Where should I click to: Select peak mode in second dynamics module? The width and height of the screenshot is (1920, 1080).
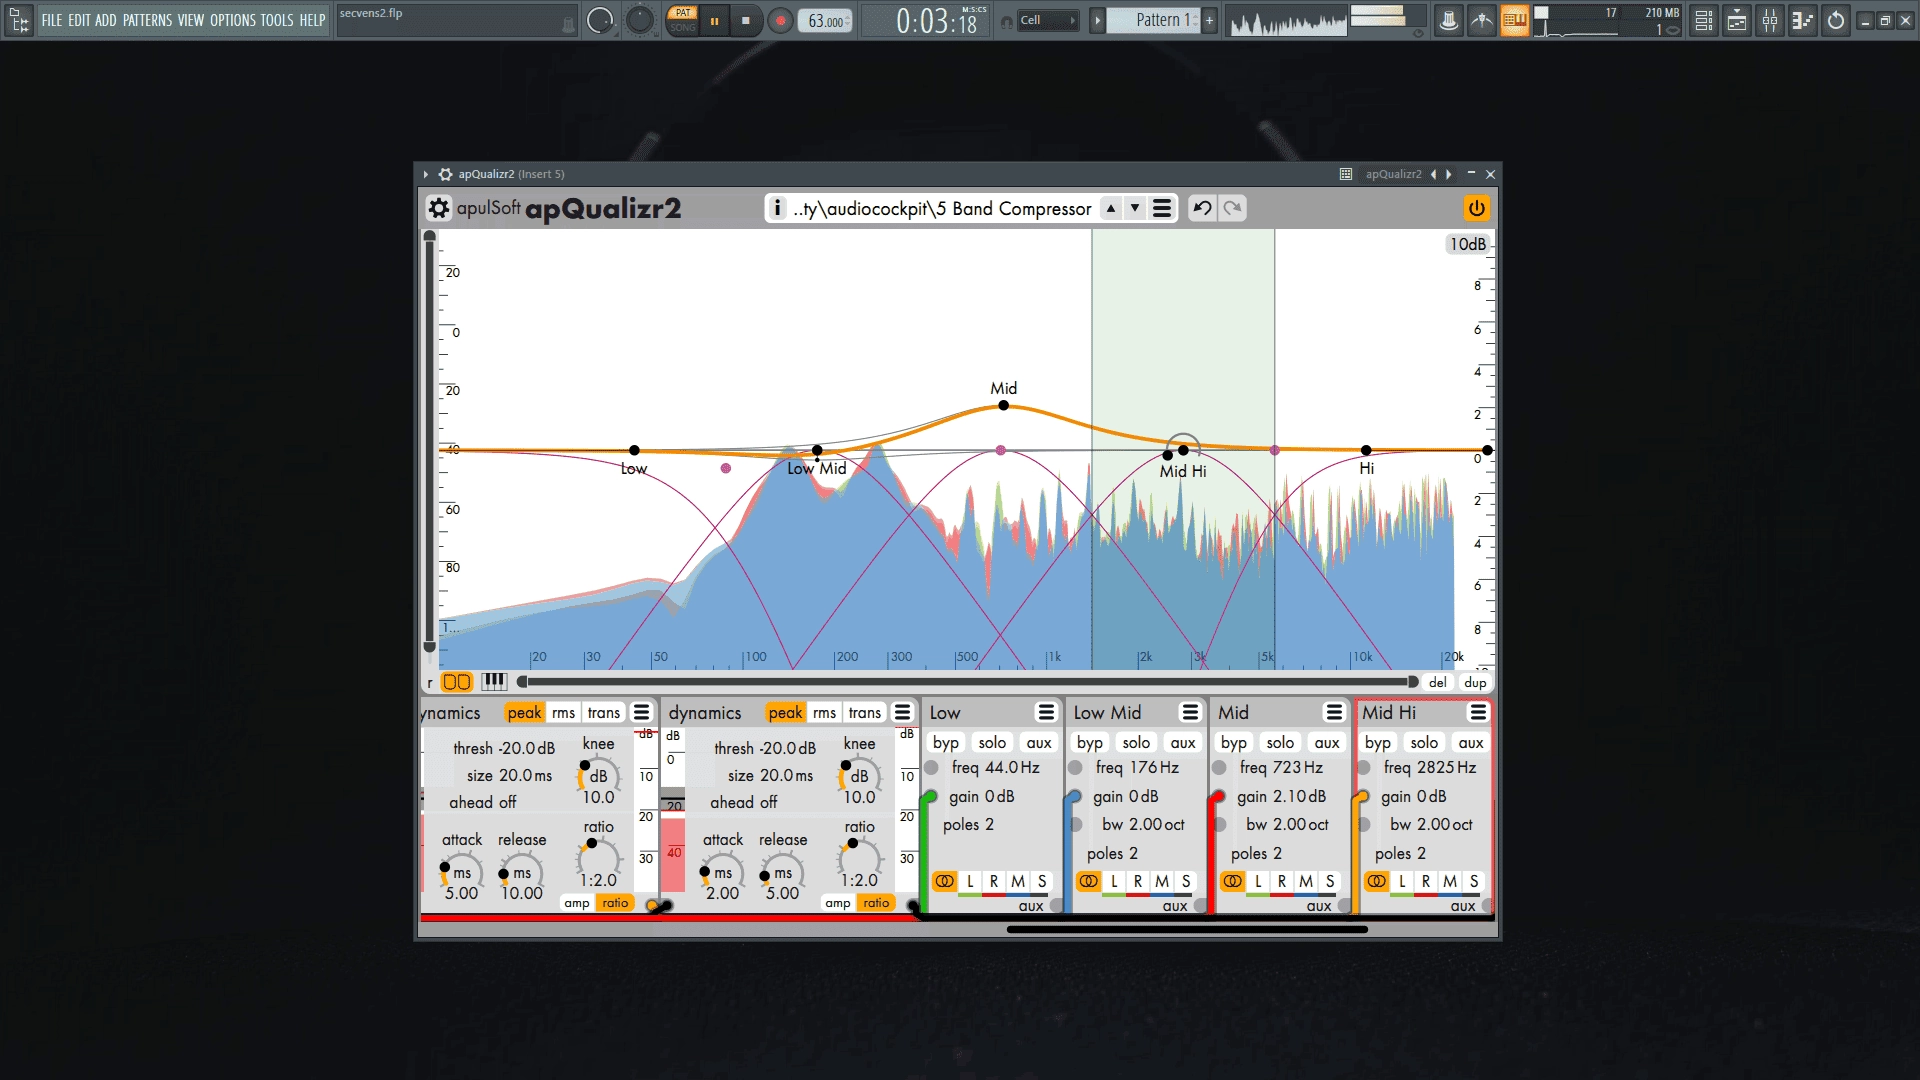785,712
